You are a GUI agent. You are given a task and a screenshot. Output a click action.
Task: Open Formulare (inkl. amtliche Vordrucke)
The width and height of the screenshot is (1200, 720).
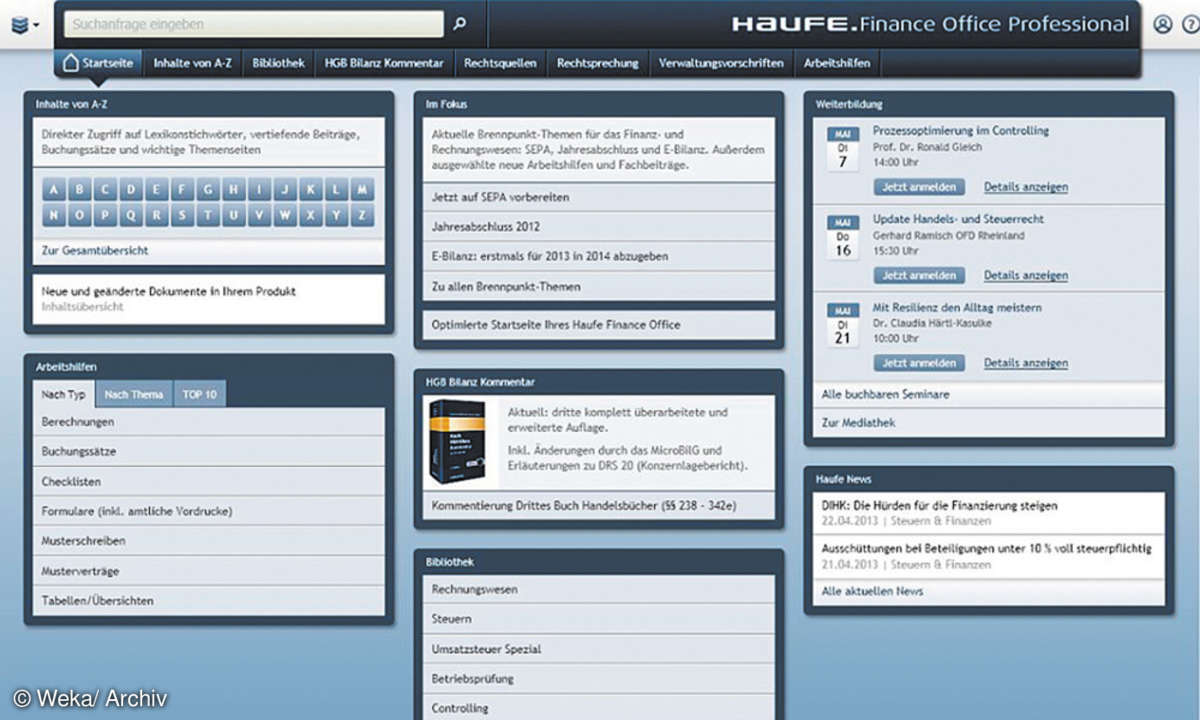tap(208, 511)
